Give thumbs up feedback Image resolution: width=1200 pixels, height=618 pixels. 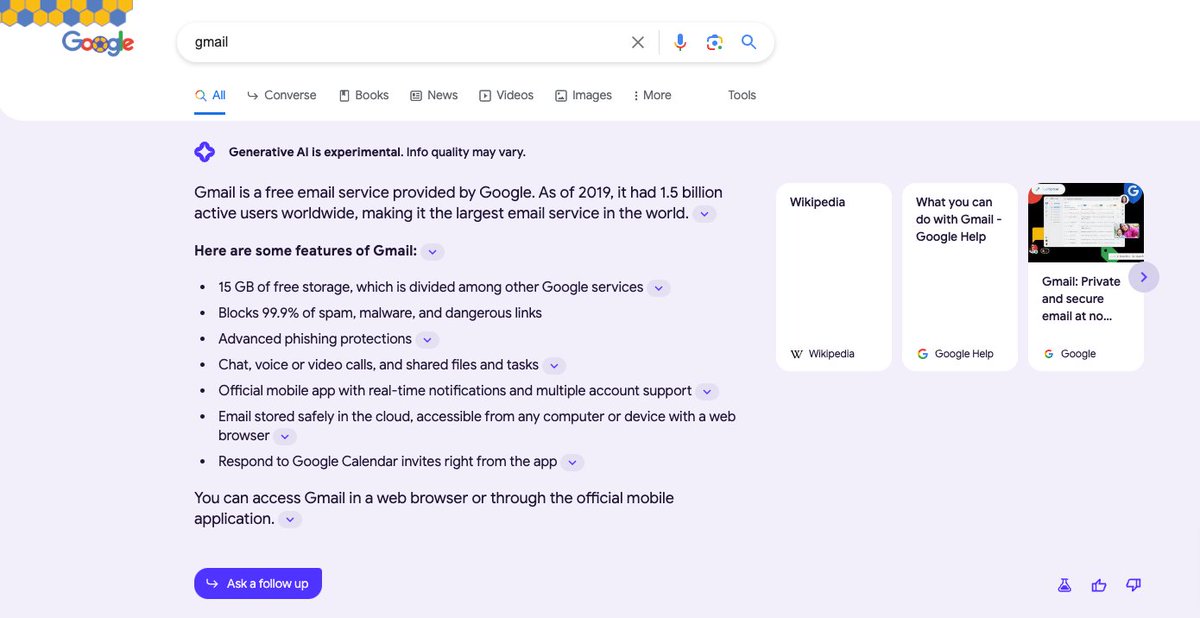tap(1099, 585)
